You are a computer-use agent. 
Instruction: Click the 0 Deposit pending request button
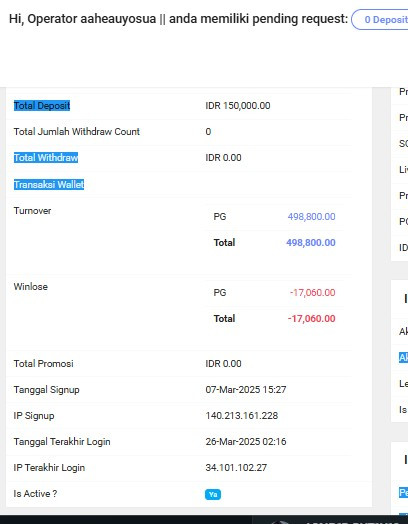[380, 19]
